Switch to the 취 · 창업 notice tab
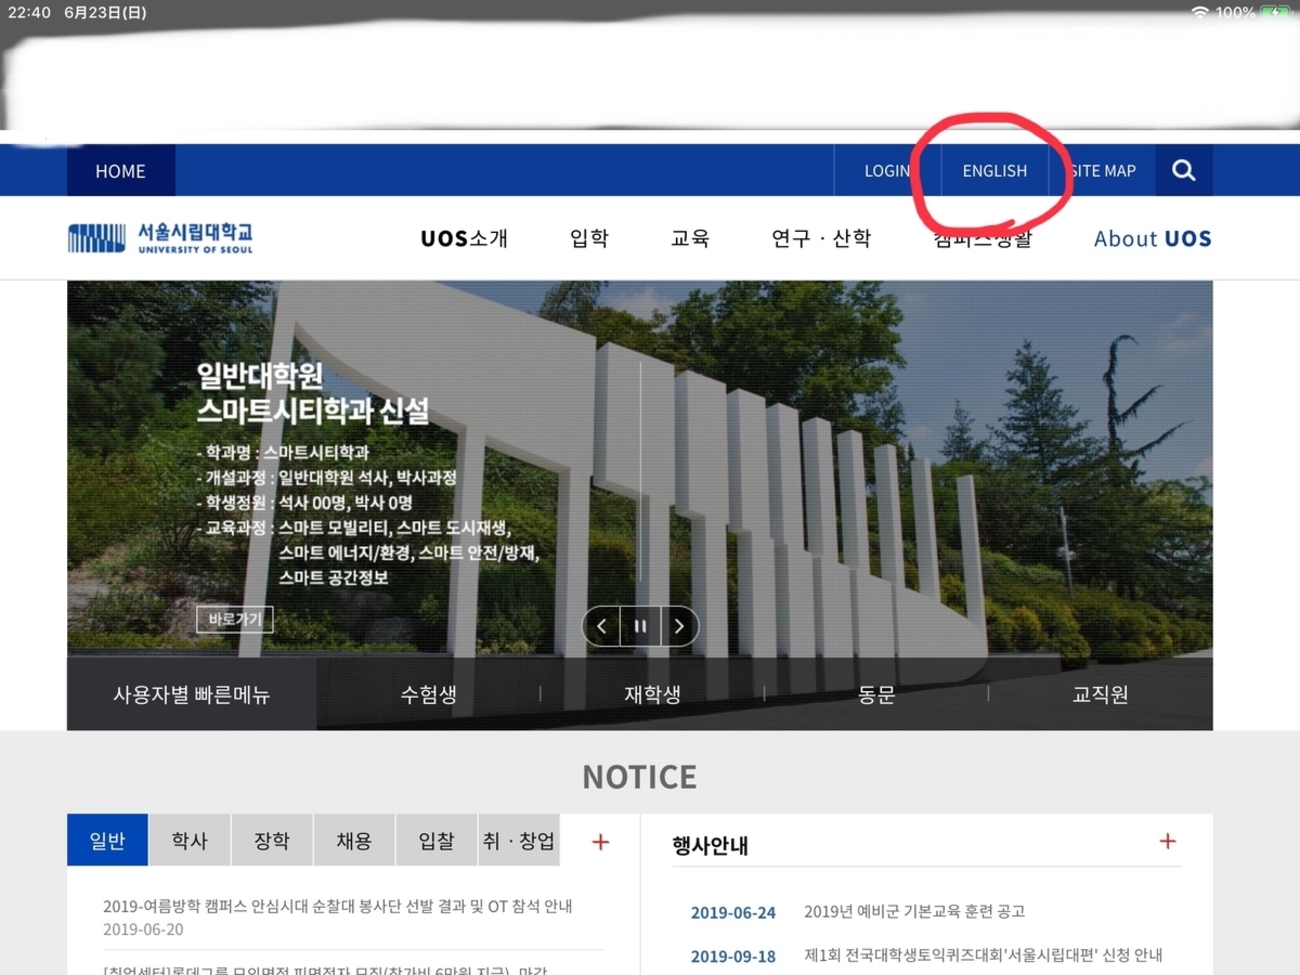1300x975 pixels. click(x=519, y=840)
